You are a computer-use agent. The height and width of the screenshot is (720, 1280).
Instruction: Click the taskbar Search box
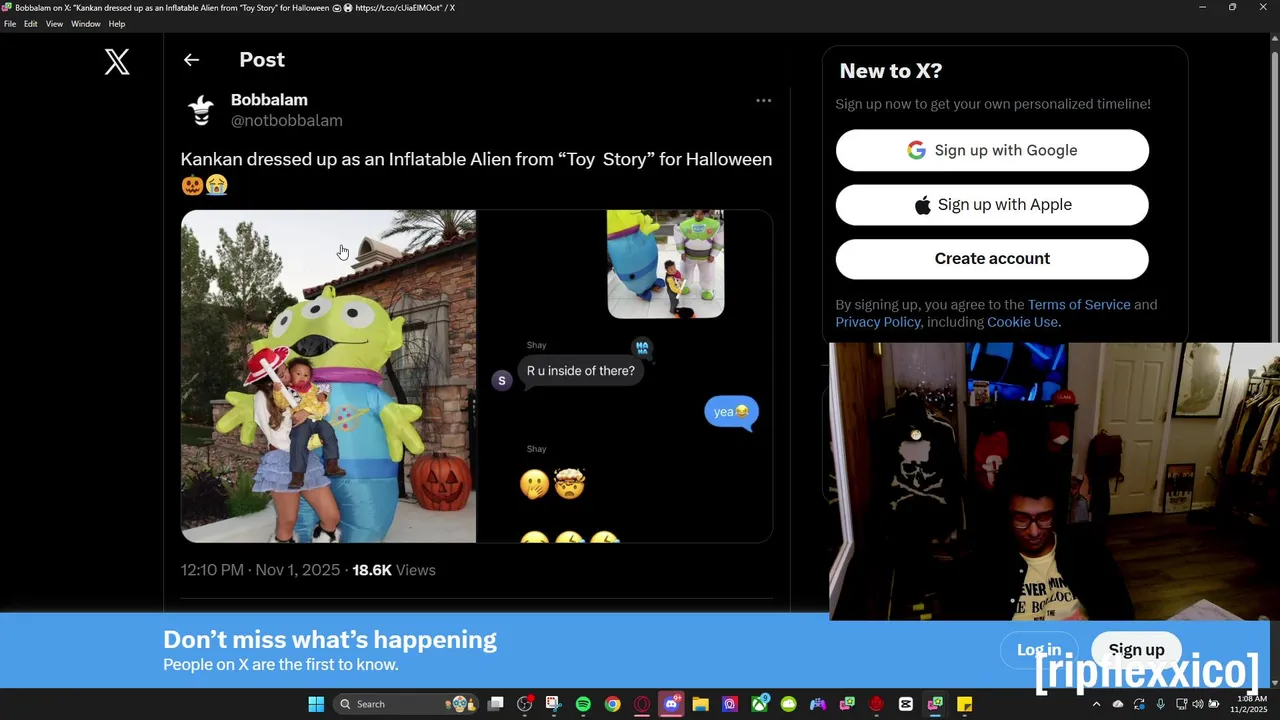[x=406, y=704]
